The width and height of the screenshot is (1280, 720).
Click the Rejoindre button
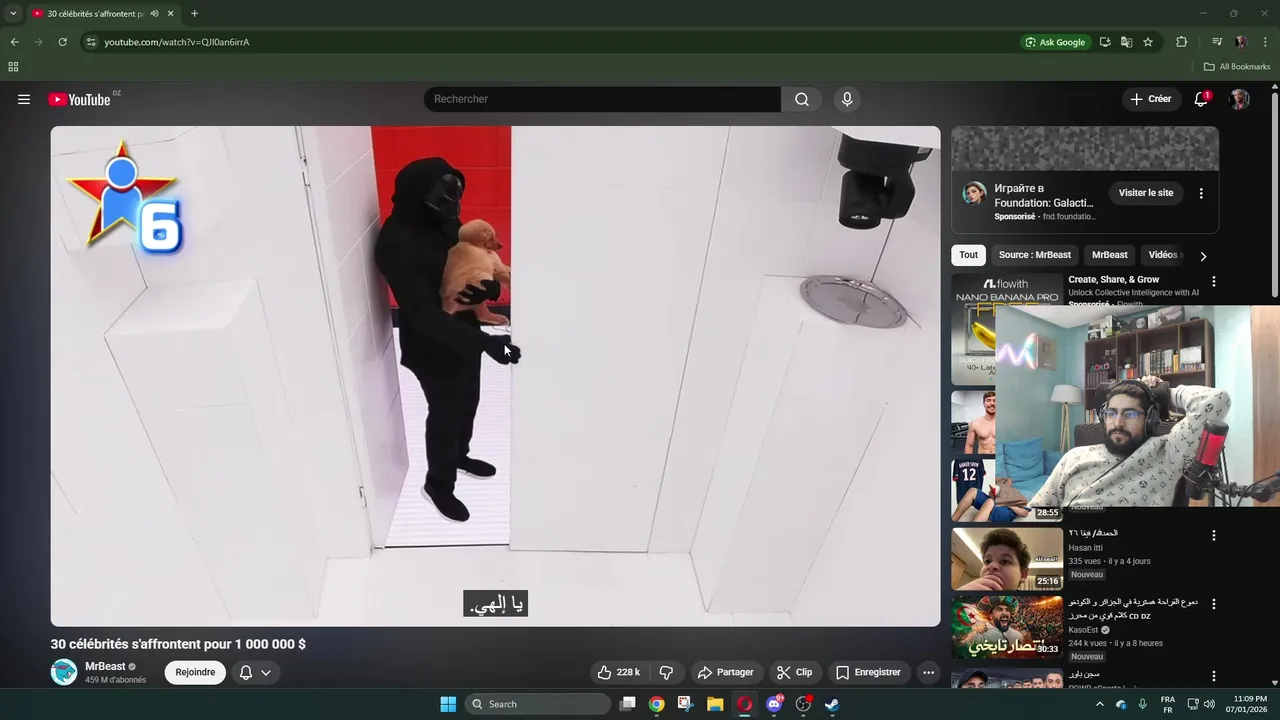pyautogui.click(x=195, y=672)
